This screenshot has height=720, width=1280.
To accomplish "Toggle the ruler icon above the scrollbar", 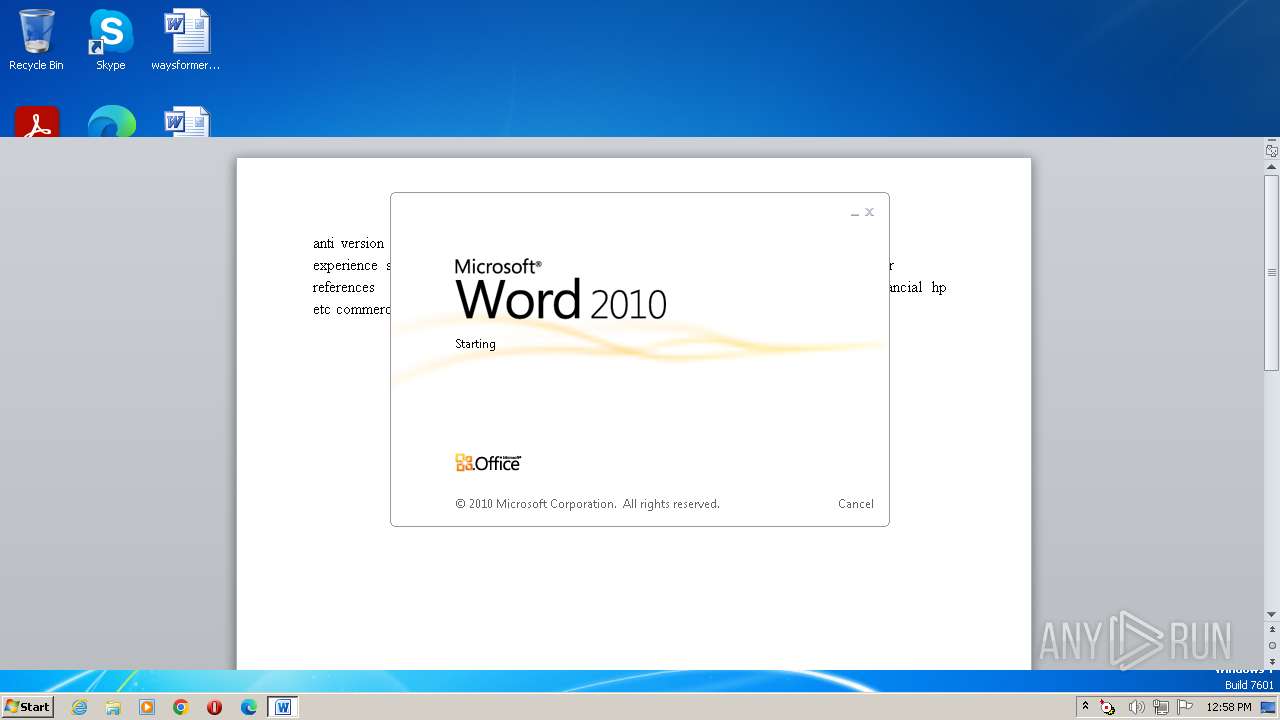I will tap(1272, 151).
